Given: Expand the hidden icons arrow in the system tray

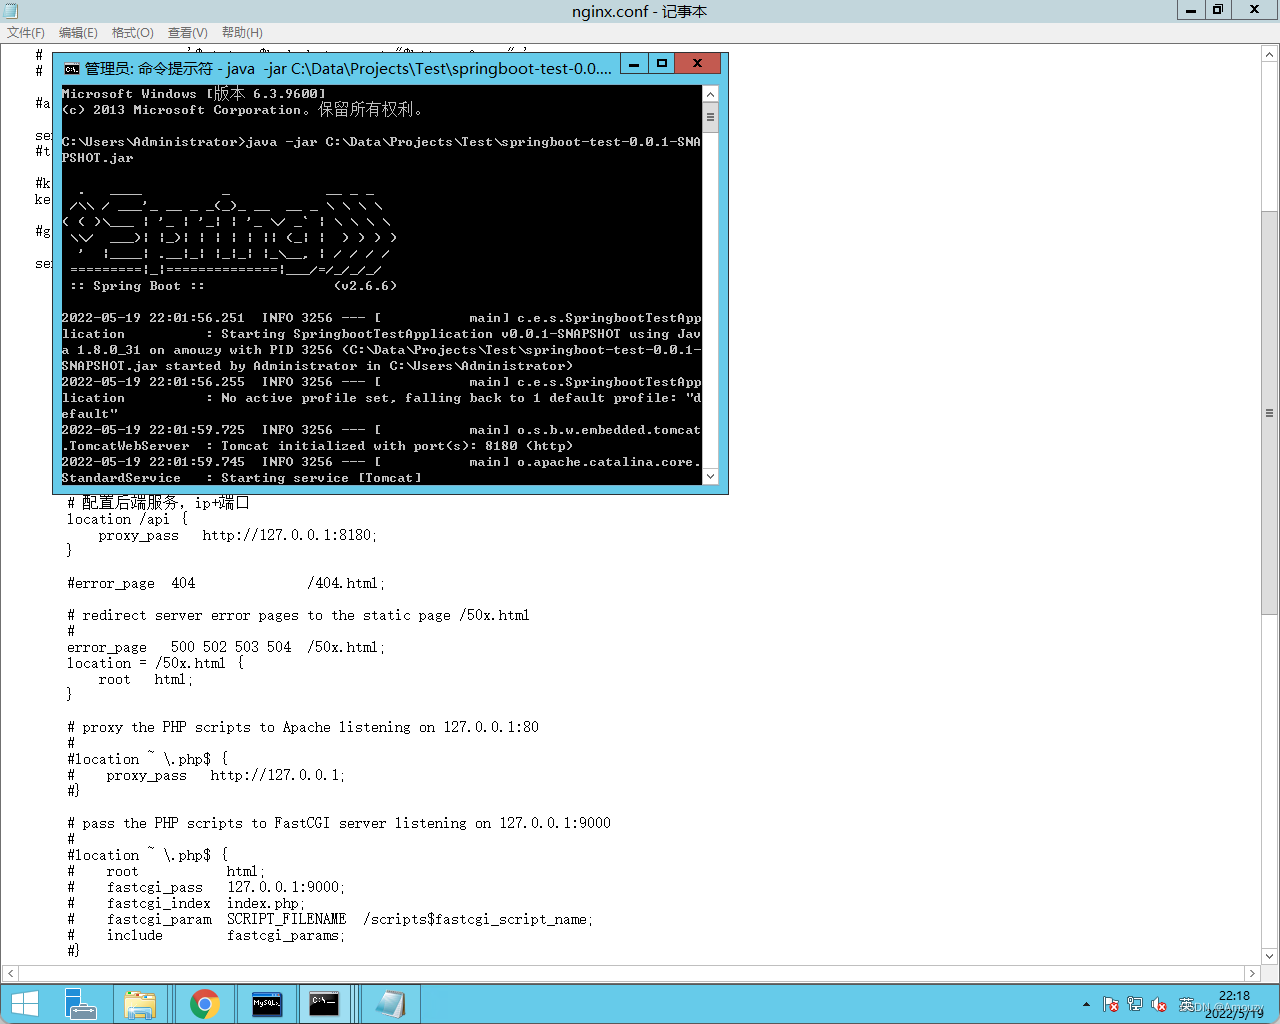Looking at the screenshot, I should [x=1086, y=1004].
